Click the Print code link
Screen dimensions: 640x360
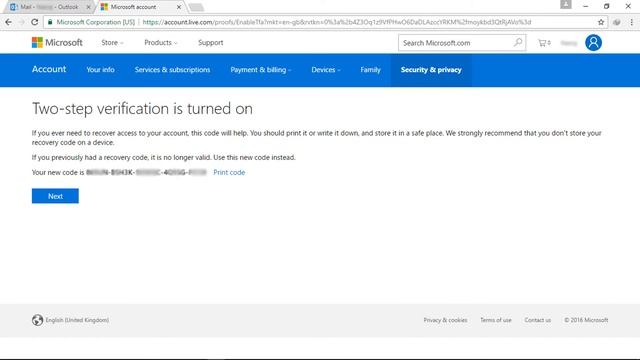click(229, 172)
